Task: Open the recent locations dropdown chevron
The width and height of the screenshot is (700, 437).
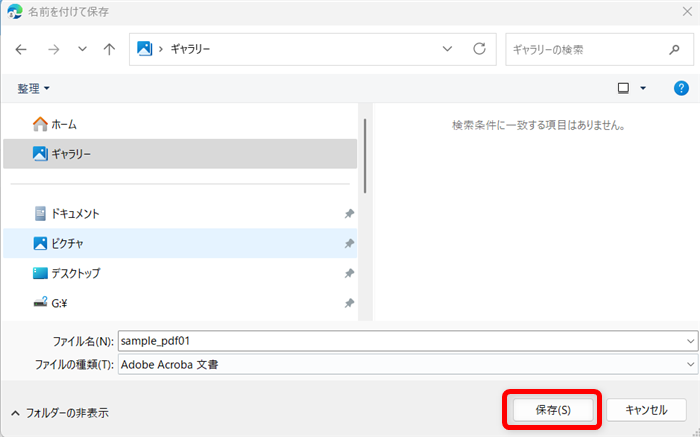Action: pos(82,49)
